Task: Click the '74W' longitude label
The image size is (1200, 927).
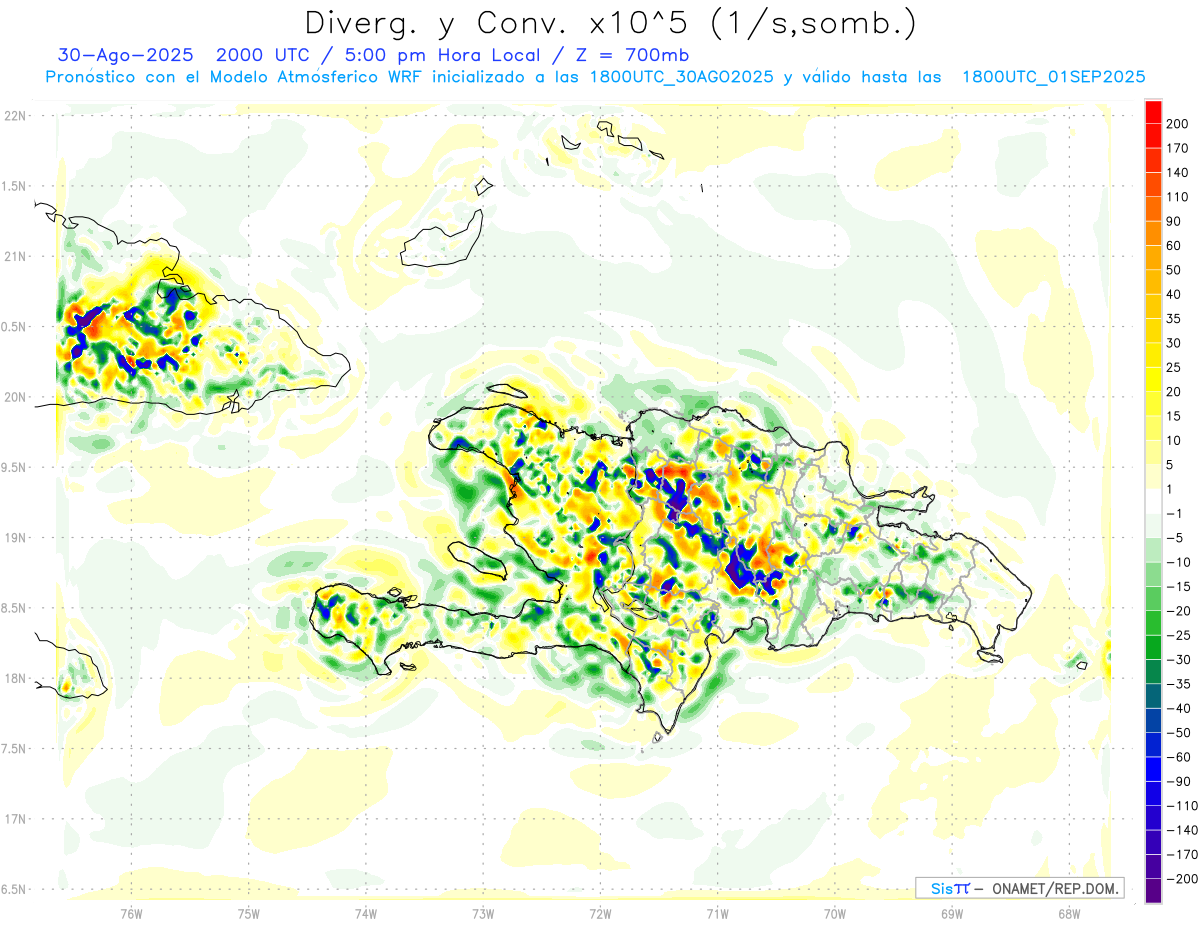Action: (x=366, y=913)
